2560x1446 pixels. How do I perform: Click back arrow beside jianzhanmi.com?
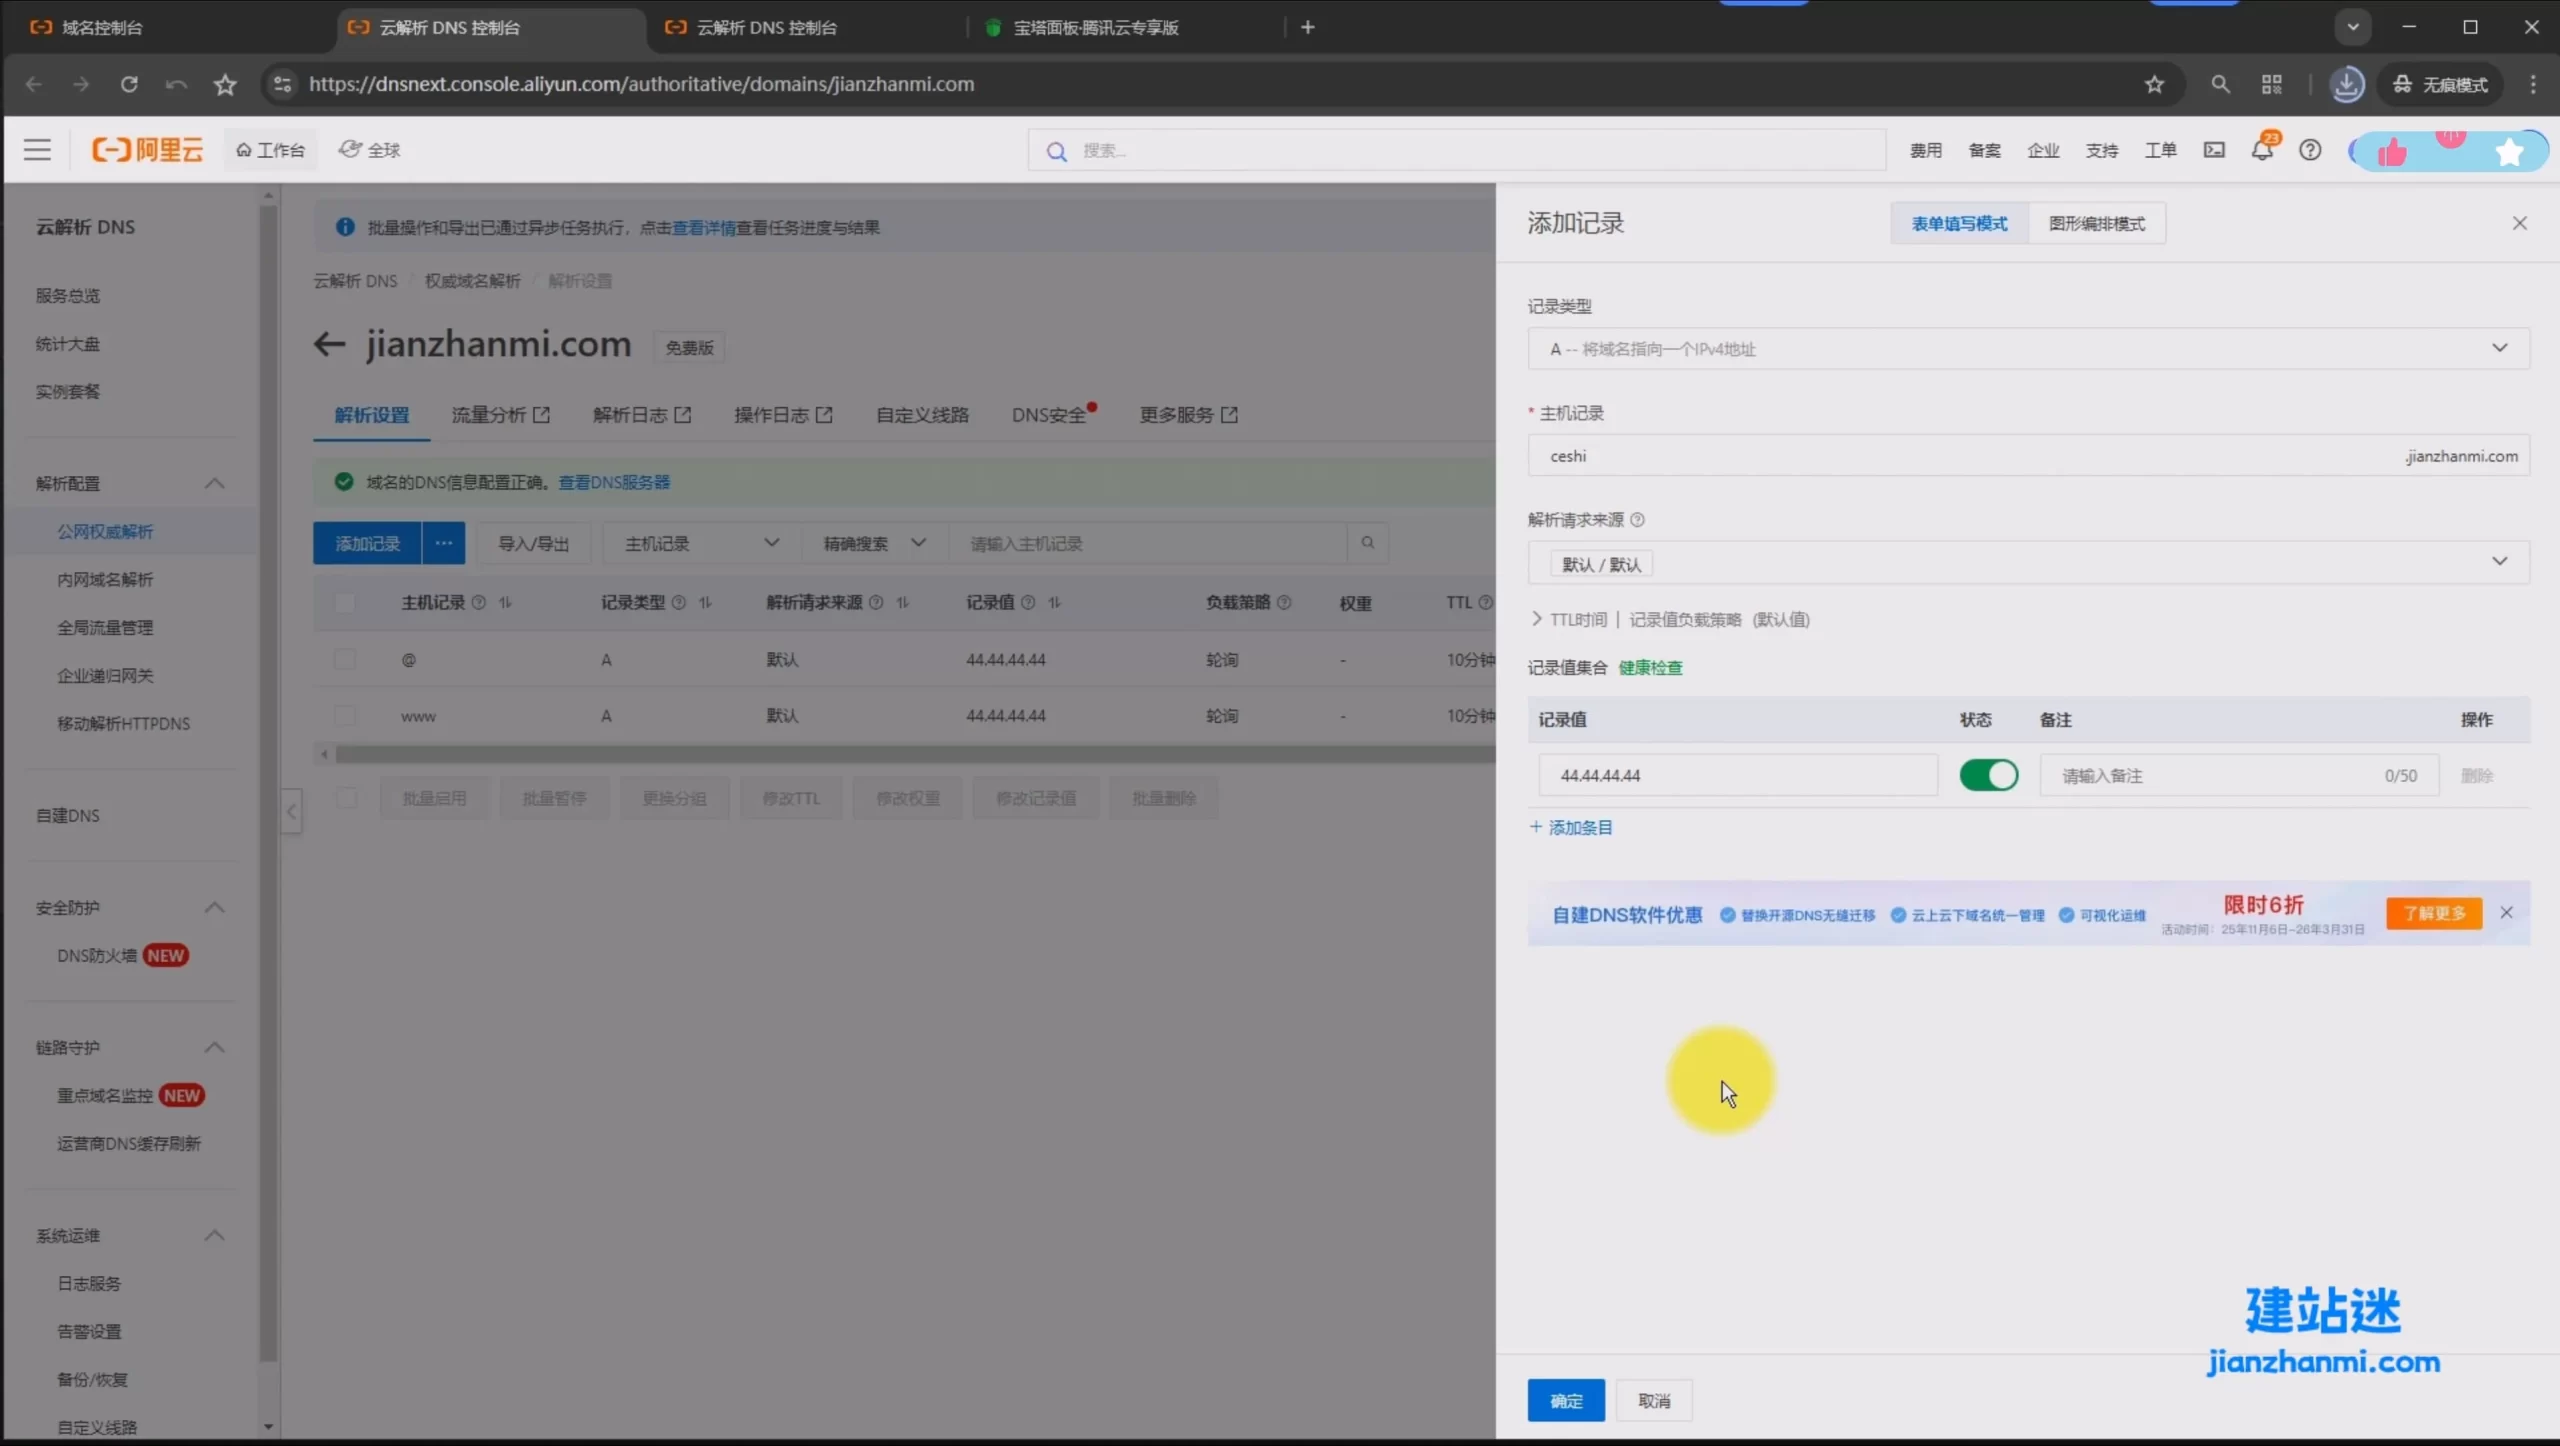329,345
